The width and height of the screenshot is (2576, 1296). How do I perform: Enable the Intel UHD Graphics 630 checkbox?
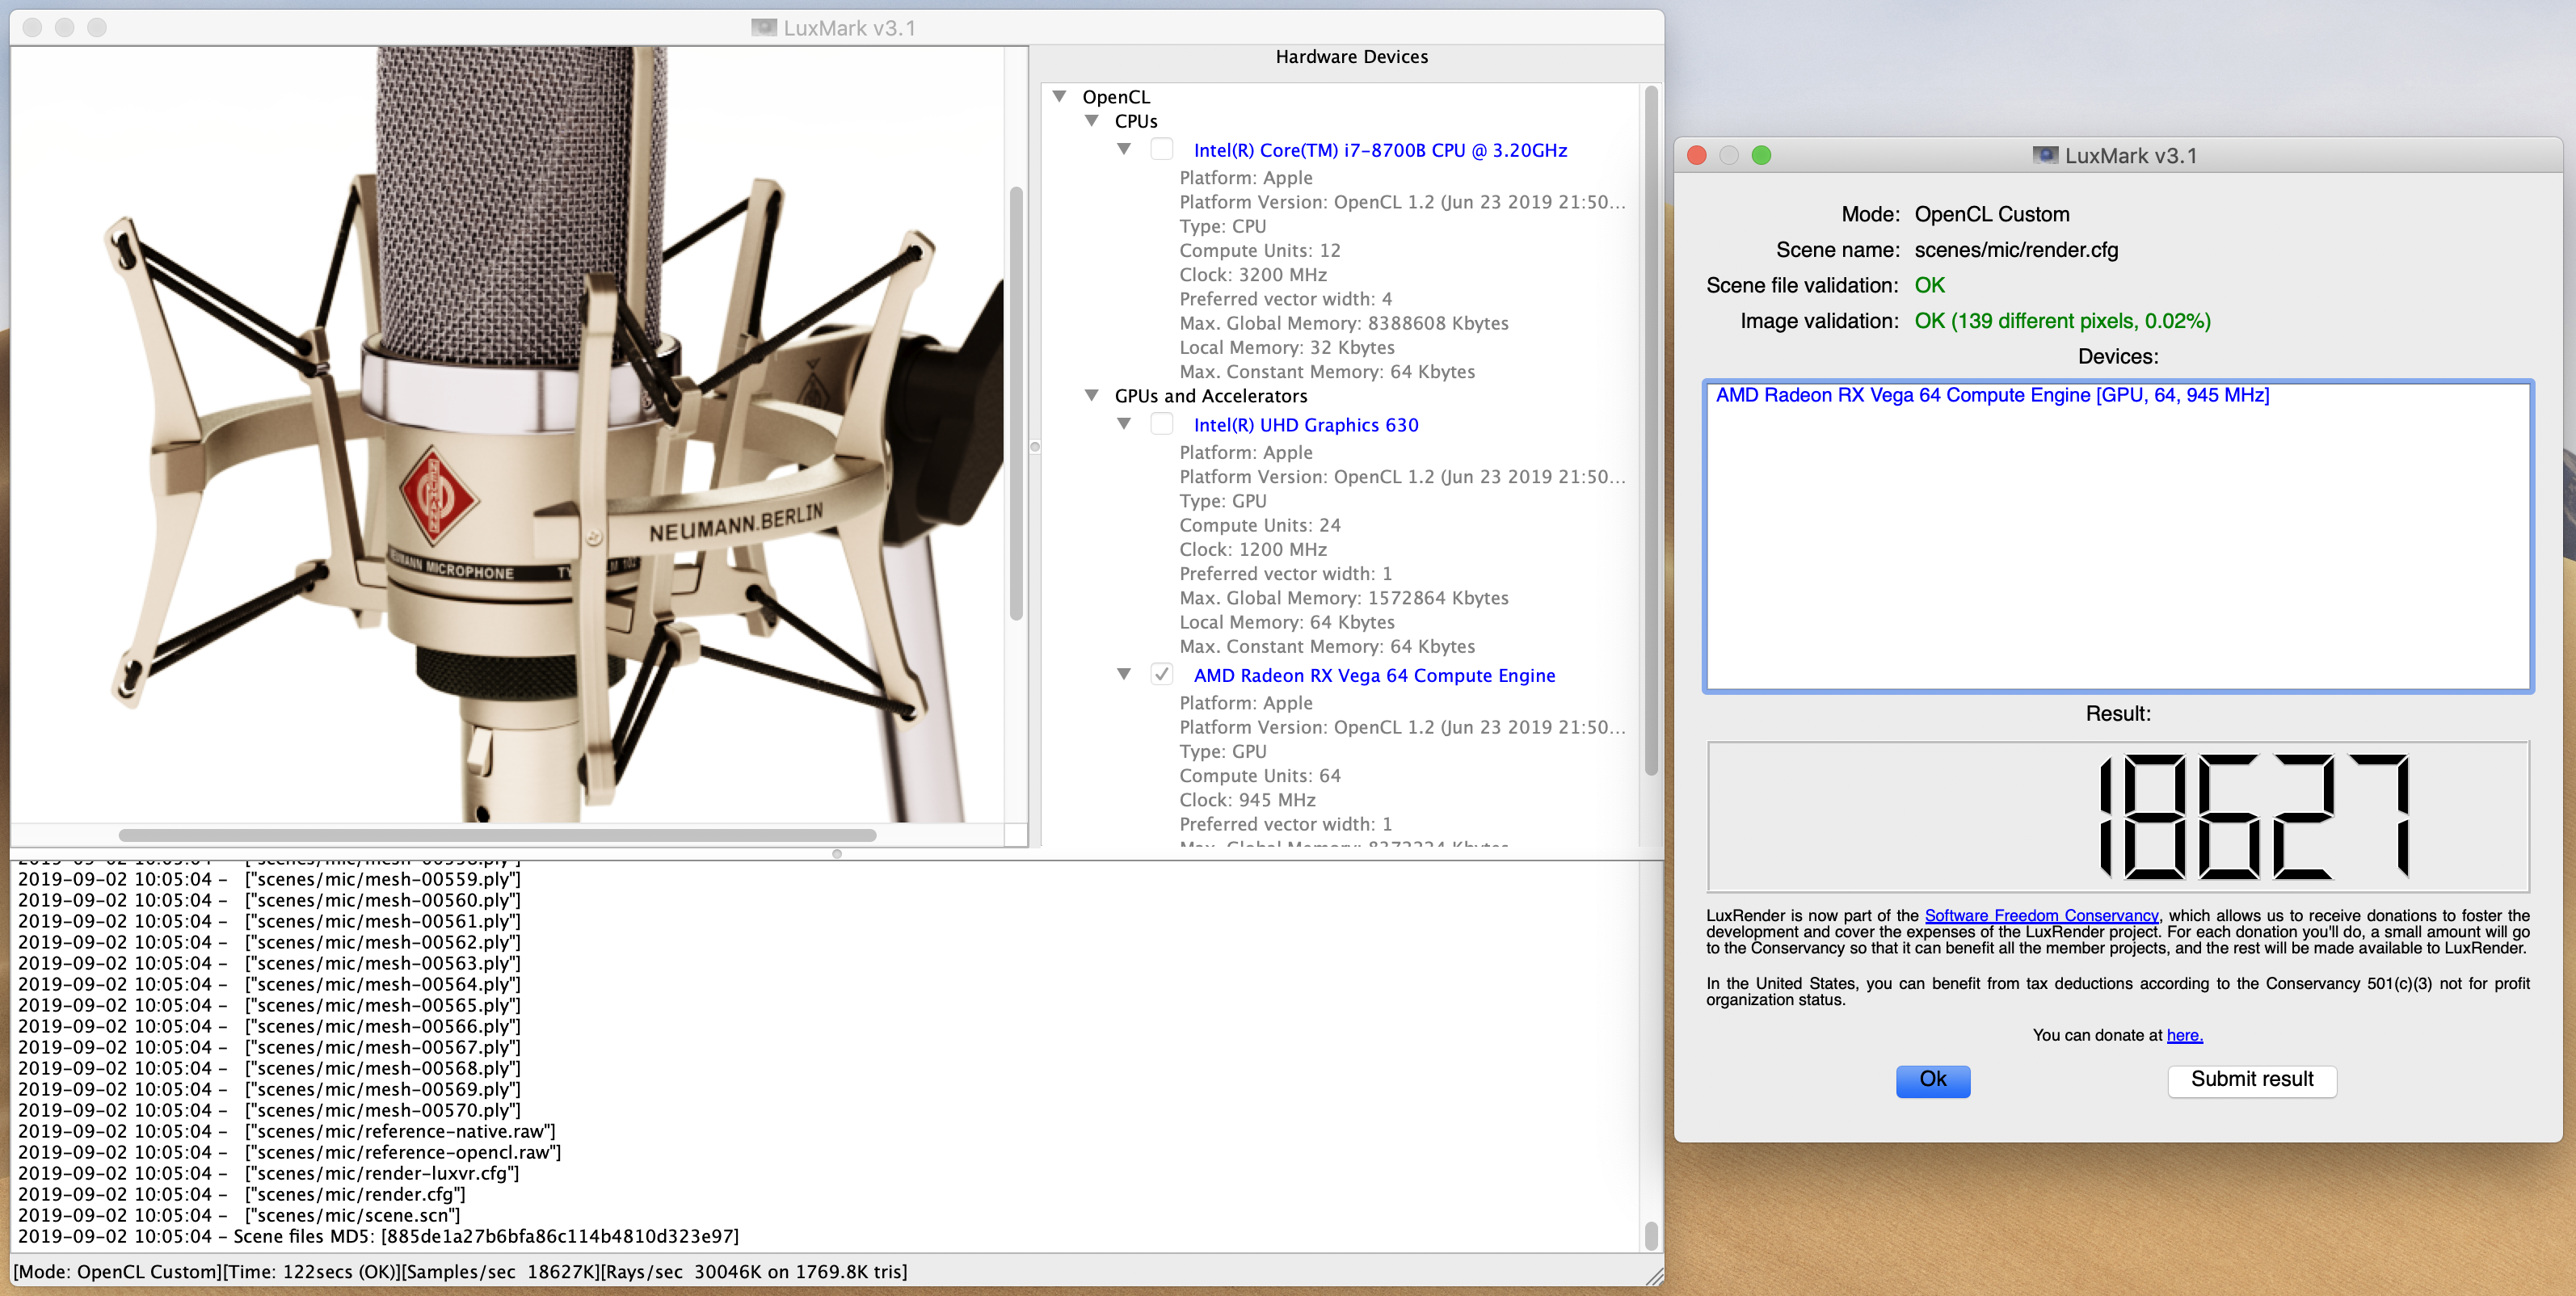(1161, 424)
